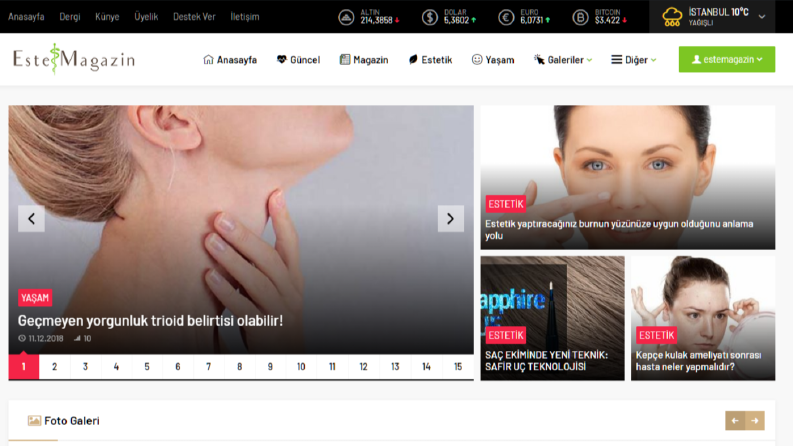Click the gold (Altın) price icon
The height and width of the screenshot is (446, 793).
346,17
